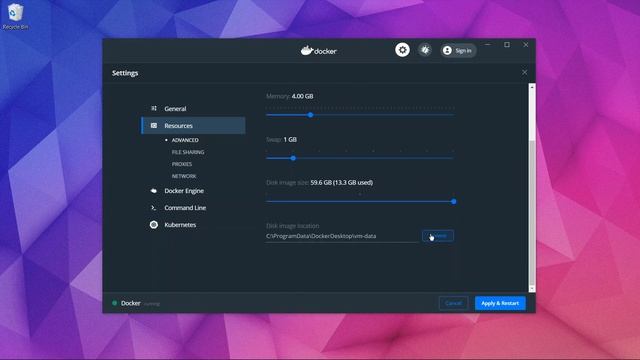
Task: Click the Memory slider handle
Action: 311,115
